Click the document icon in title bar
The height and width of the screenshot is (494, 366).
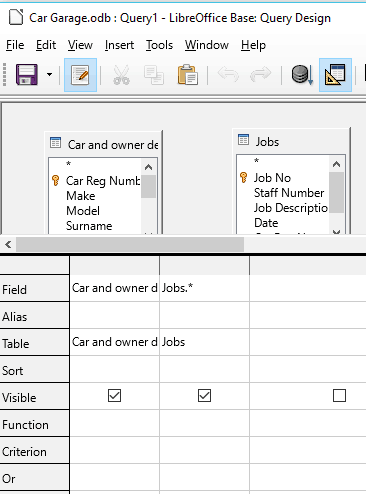[x=16, y=17]
